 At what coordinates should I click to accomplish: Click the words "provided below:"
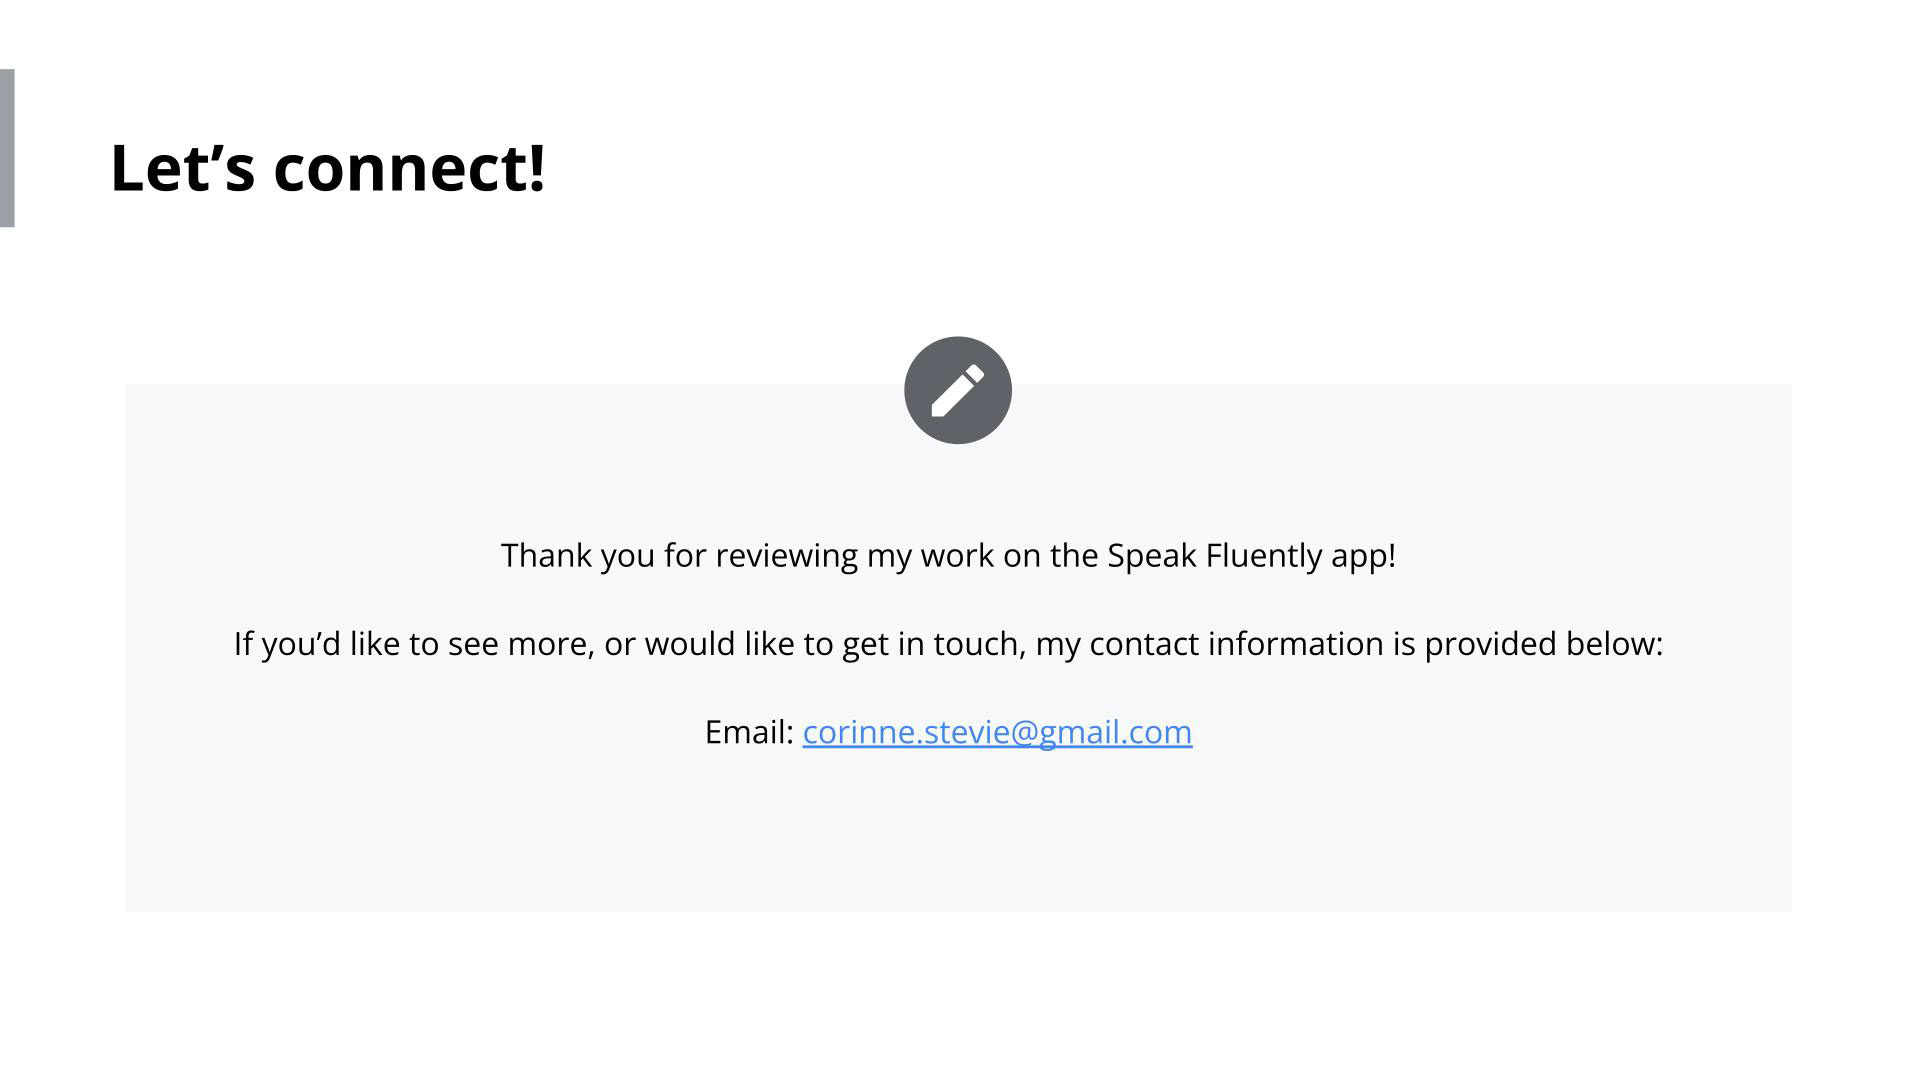click(x=1543, y=643)
